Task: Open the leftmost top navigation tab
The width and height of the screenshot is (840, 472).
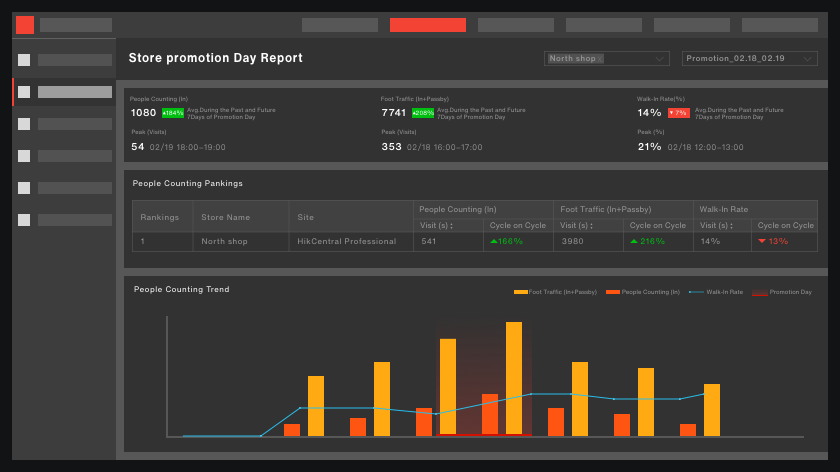Action: coord(340,25)
